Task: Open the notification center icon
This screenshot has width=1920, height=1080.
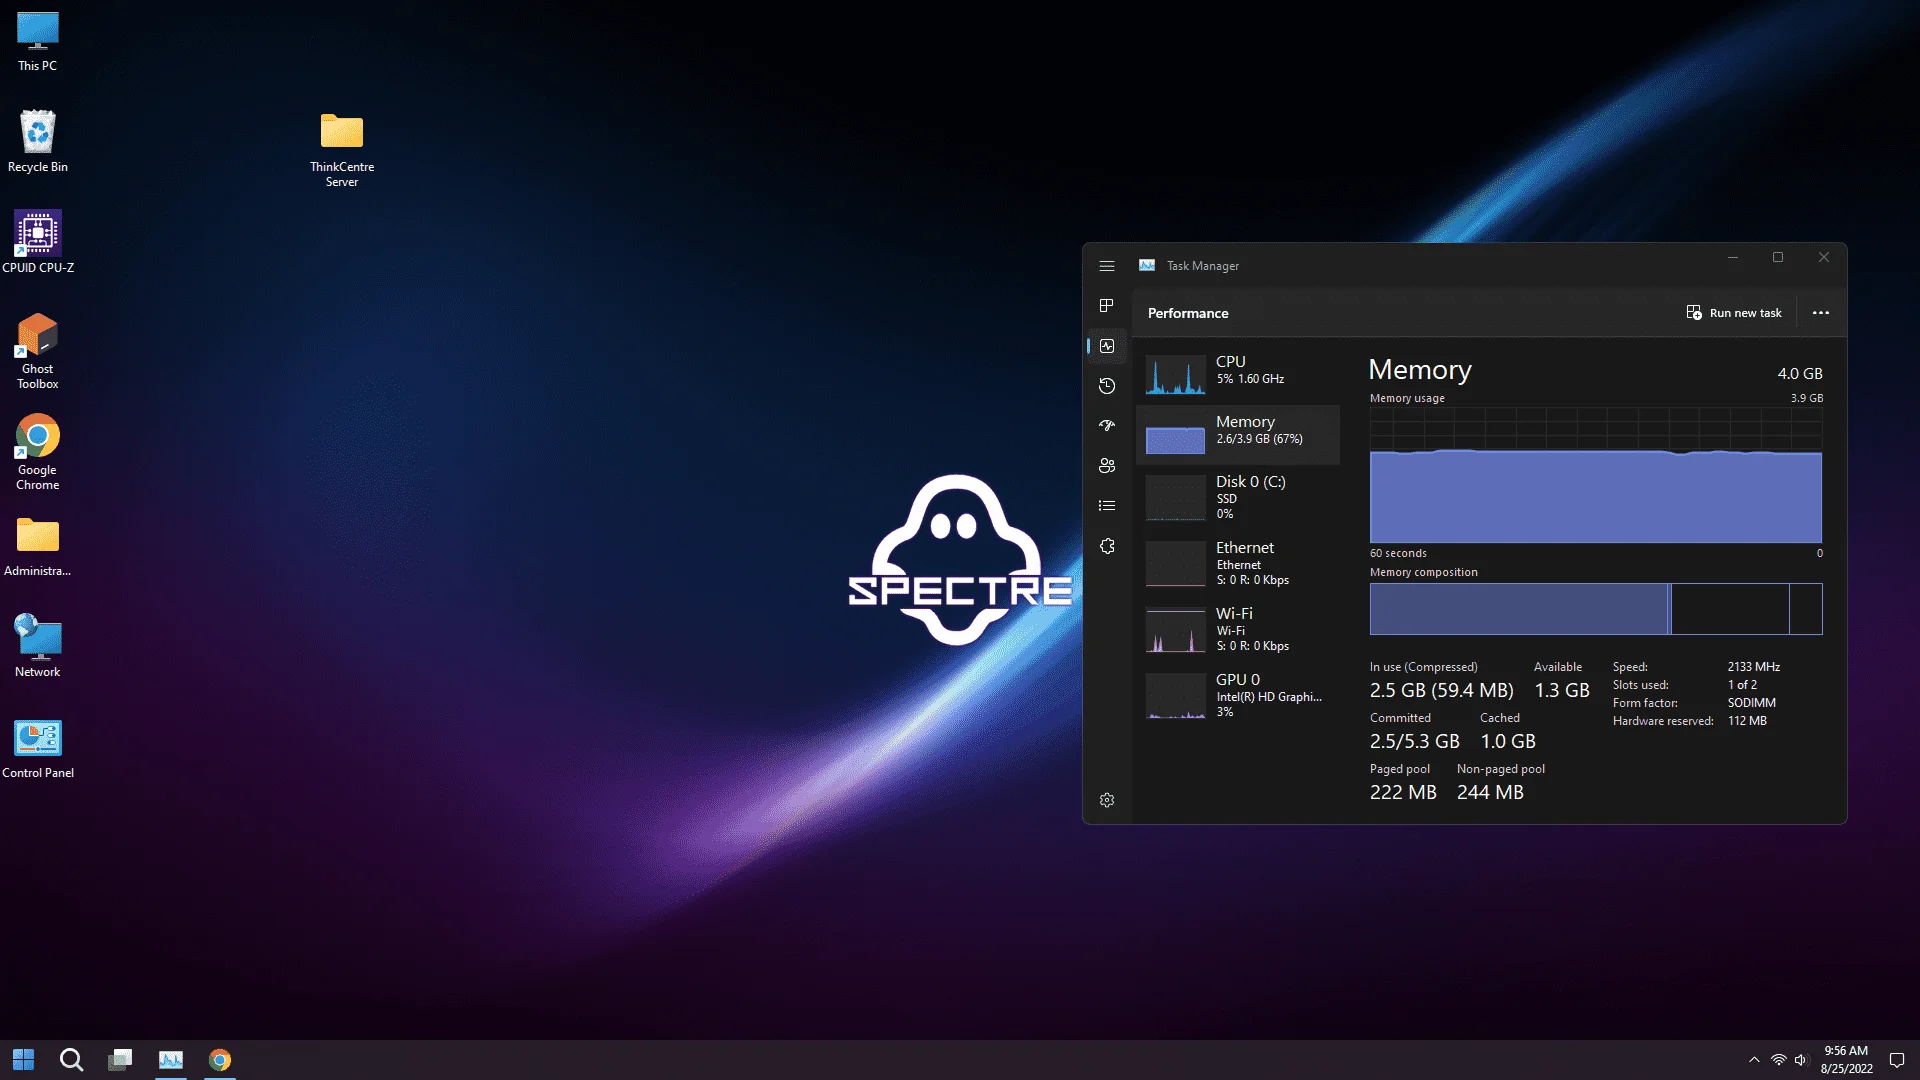Action: tap(1896, 1060)
